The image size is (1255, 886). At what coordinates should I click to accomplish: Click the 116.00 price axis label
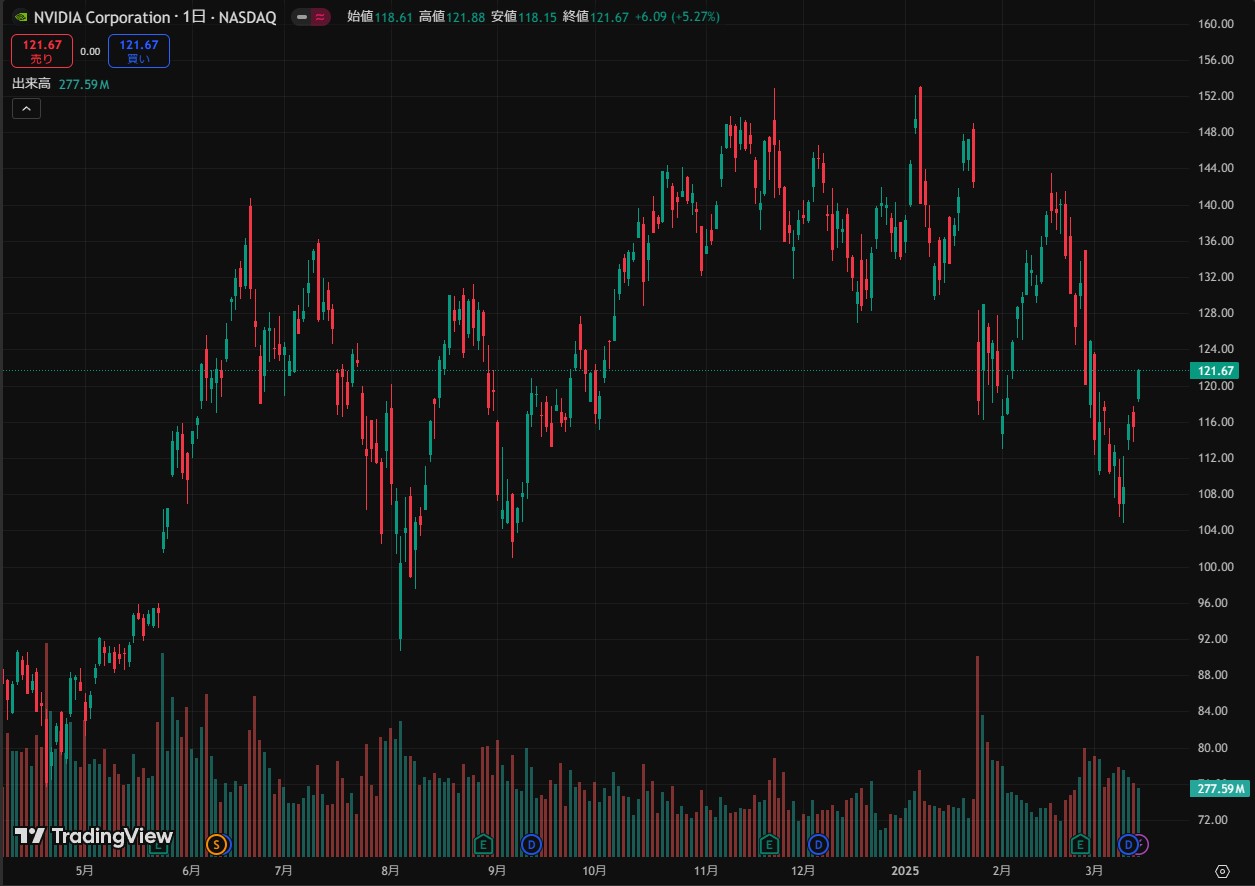click(1214, 422)
